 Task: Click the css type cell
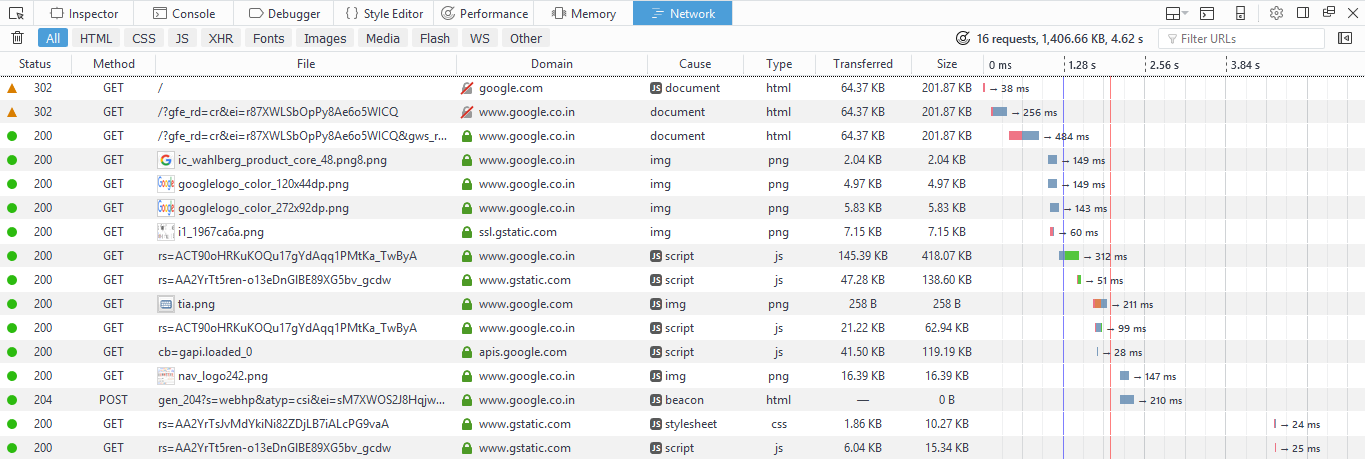(x=779, y=424)
